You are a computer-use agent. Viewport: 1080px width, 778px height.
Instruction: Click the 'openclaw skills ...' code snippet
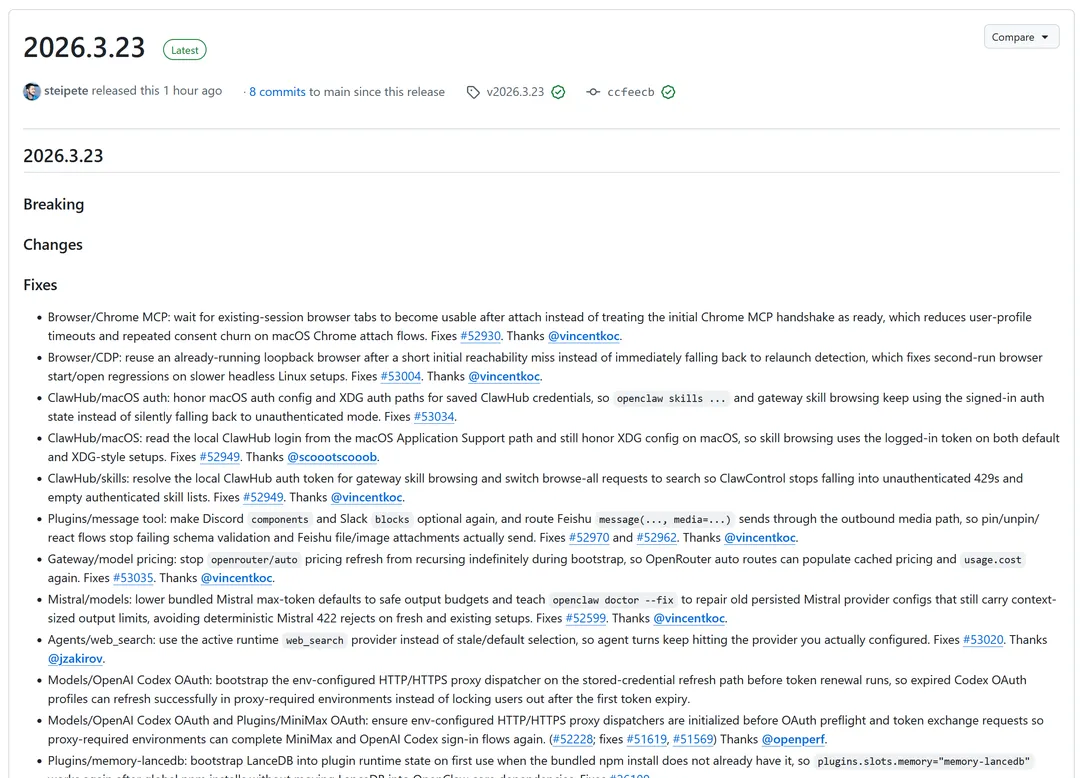[670, 399]
